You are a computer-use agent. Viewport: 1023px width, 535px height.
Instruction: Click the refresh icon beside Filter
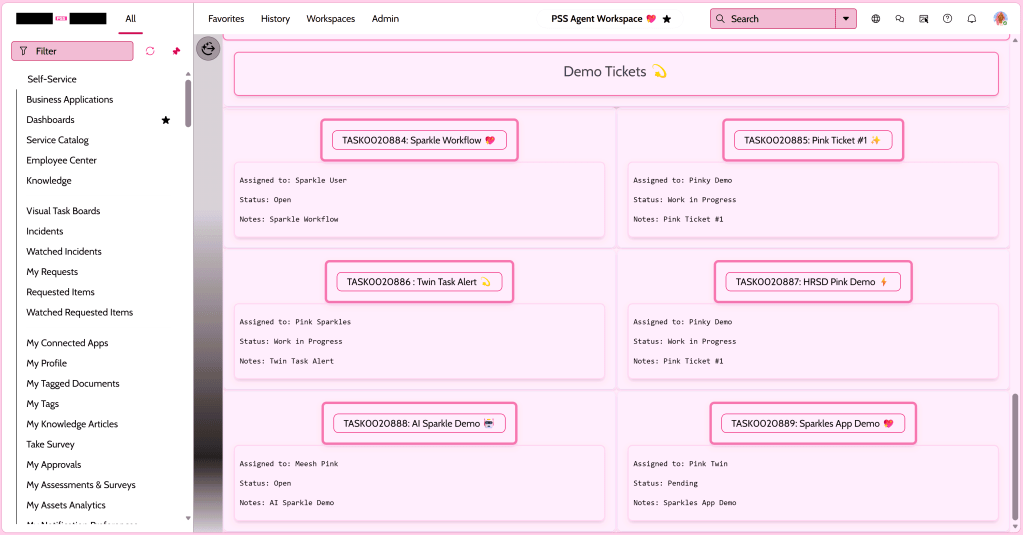pos(150,51)
